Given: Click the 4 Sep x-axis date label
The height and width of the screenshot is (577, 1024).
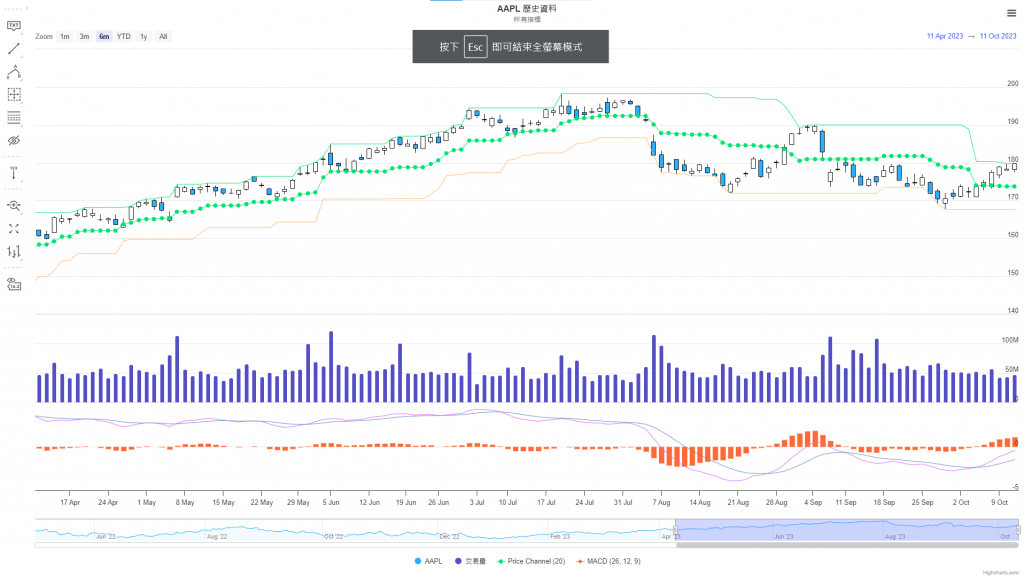Looking at the screenshot, I should click(x=812, y=503).
